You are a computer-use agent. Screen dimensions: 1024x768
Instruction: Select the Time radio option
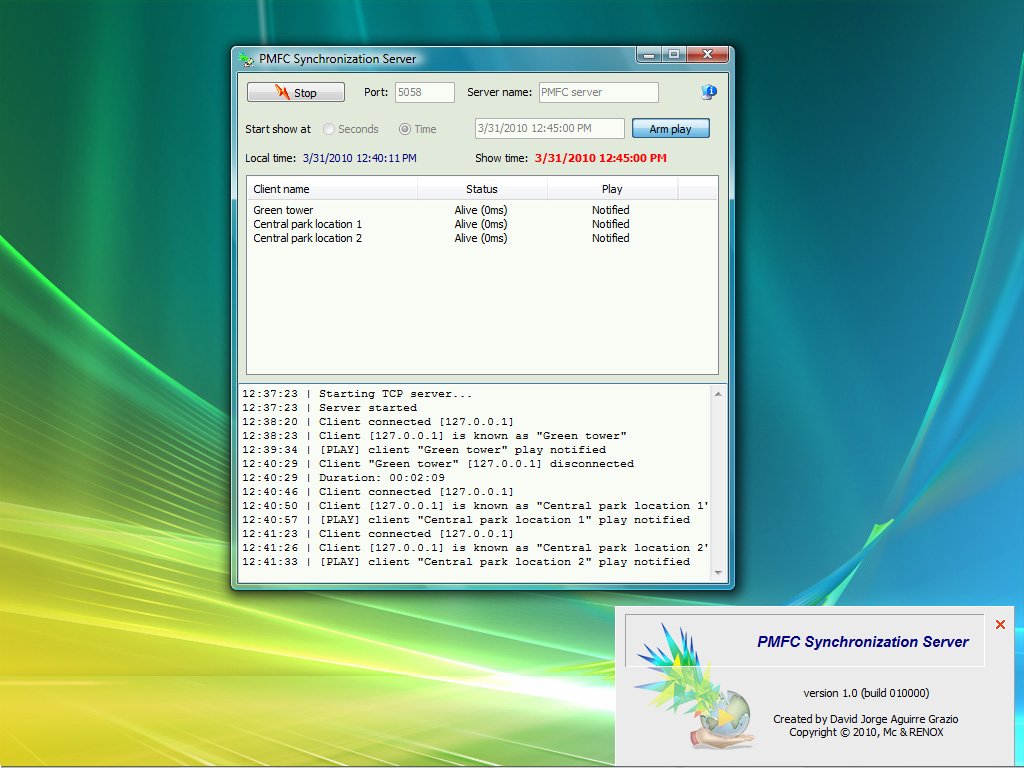point(418,129)
